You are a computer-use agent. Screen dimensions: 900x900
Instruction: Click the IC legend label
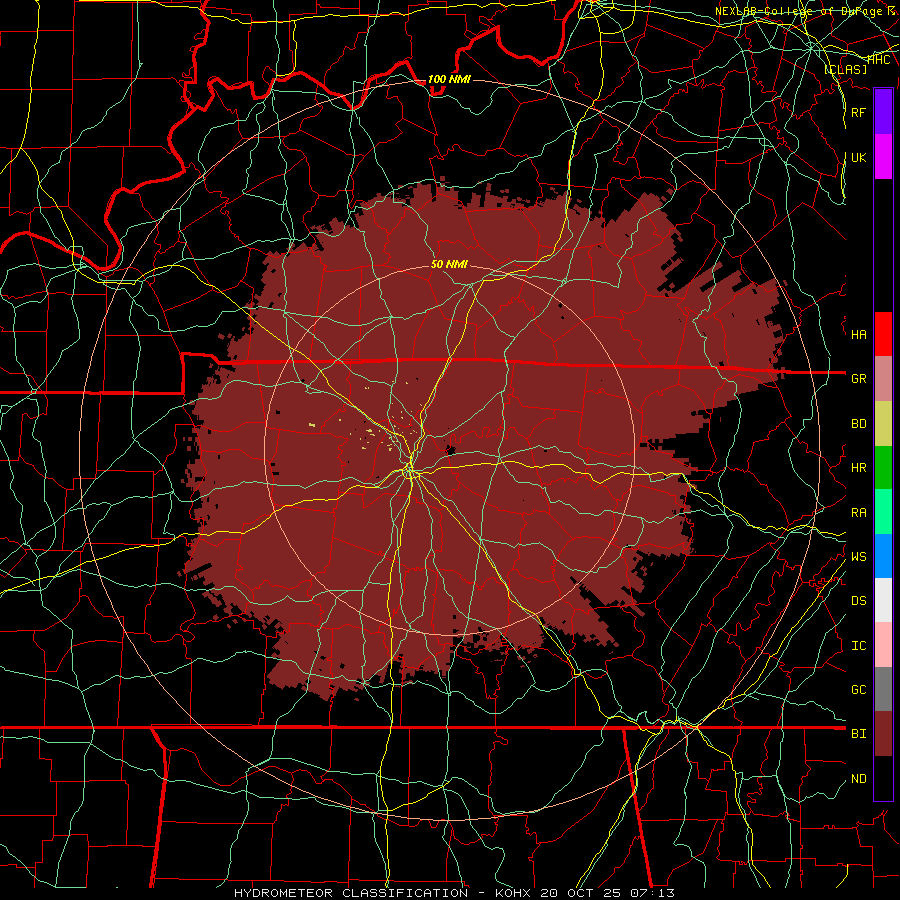tap(859, 646)
